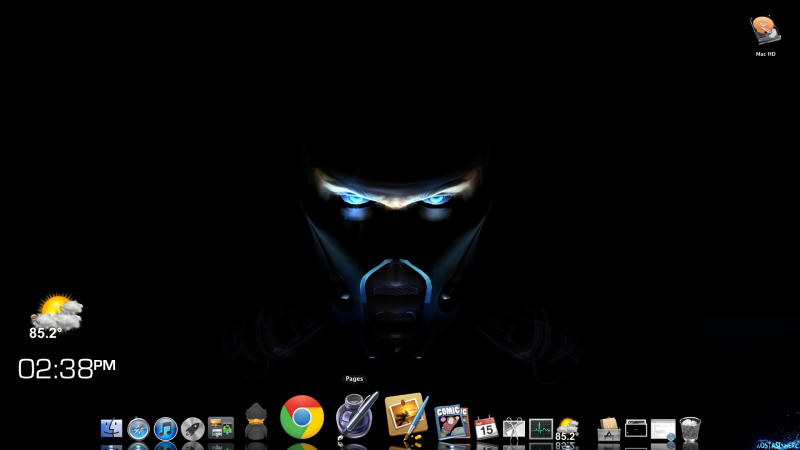Open Calendar showing 15 in dock
Image resolution: width=800 pixels, height=450 pixels.
tap(486, 428)
